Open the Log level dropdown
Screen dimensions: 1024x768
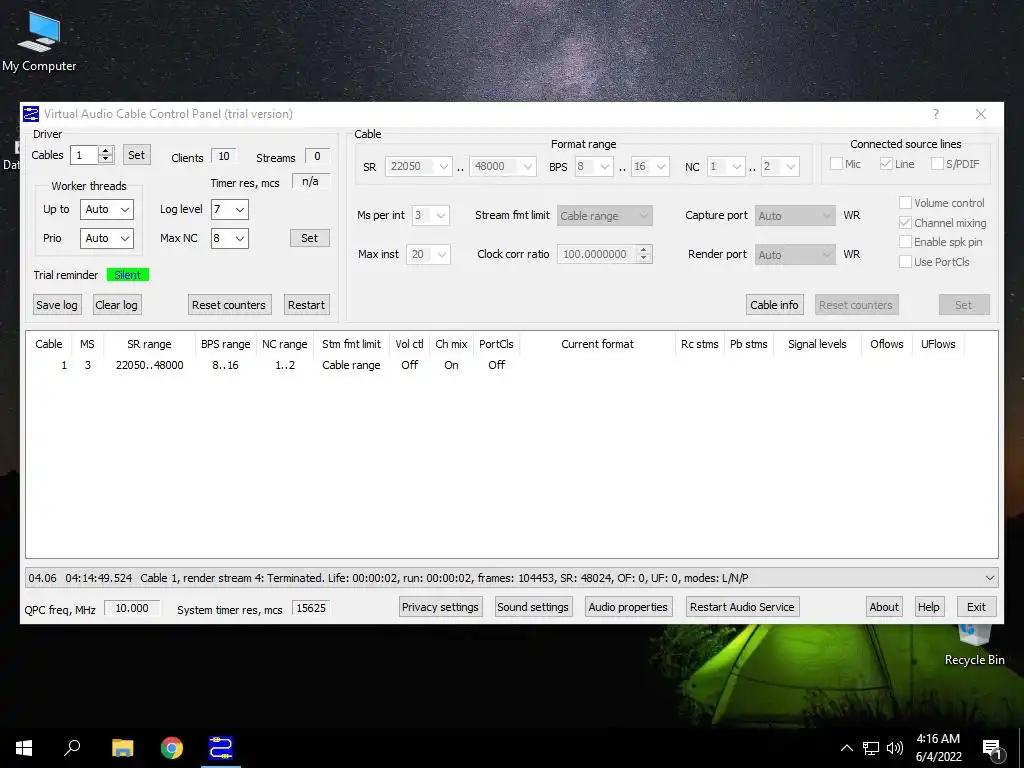[x=229, y=209]
